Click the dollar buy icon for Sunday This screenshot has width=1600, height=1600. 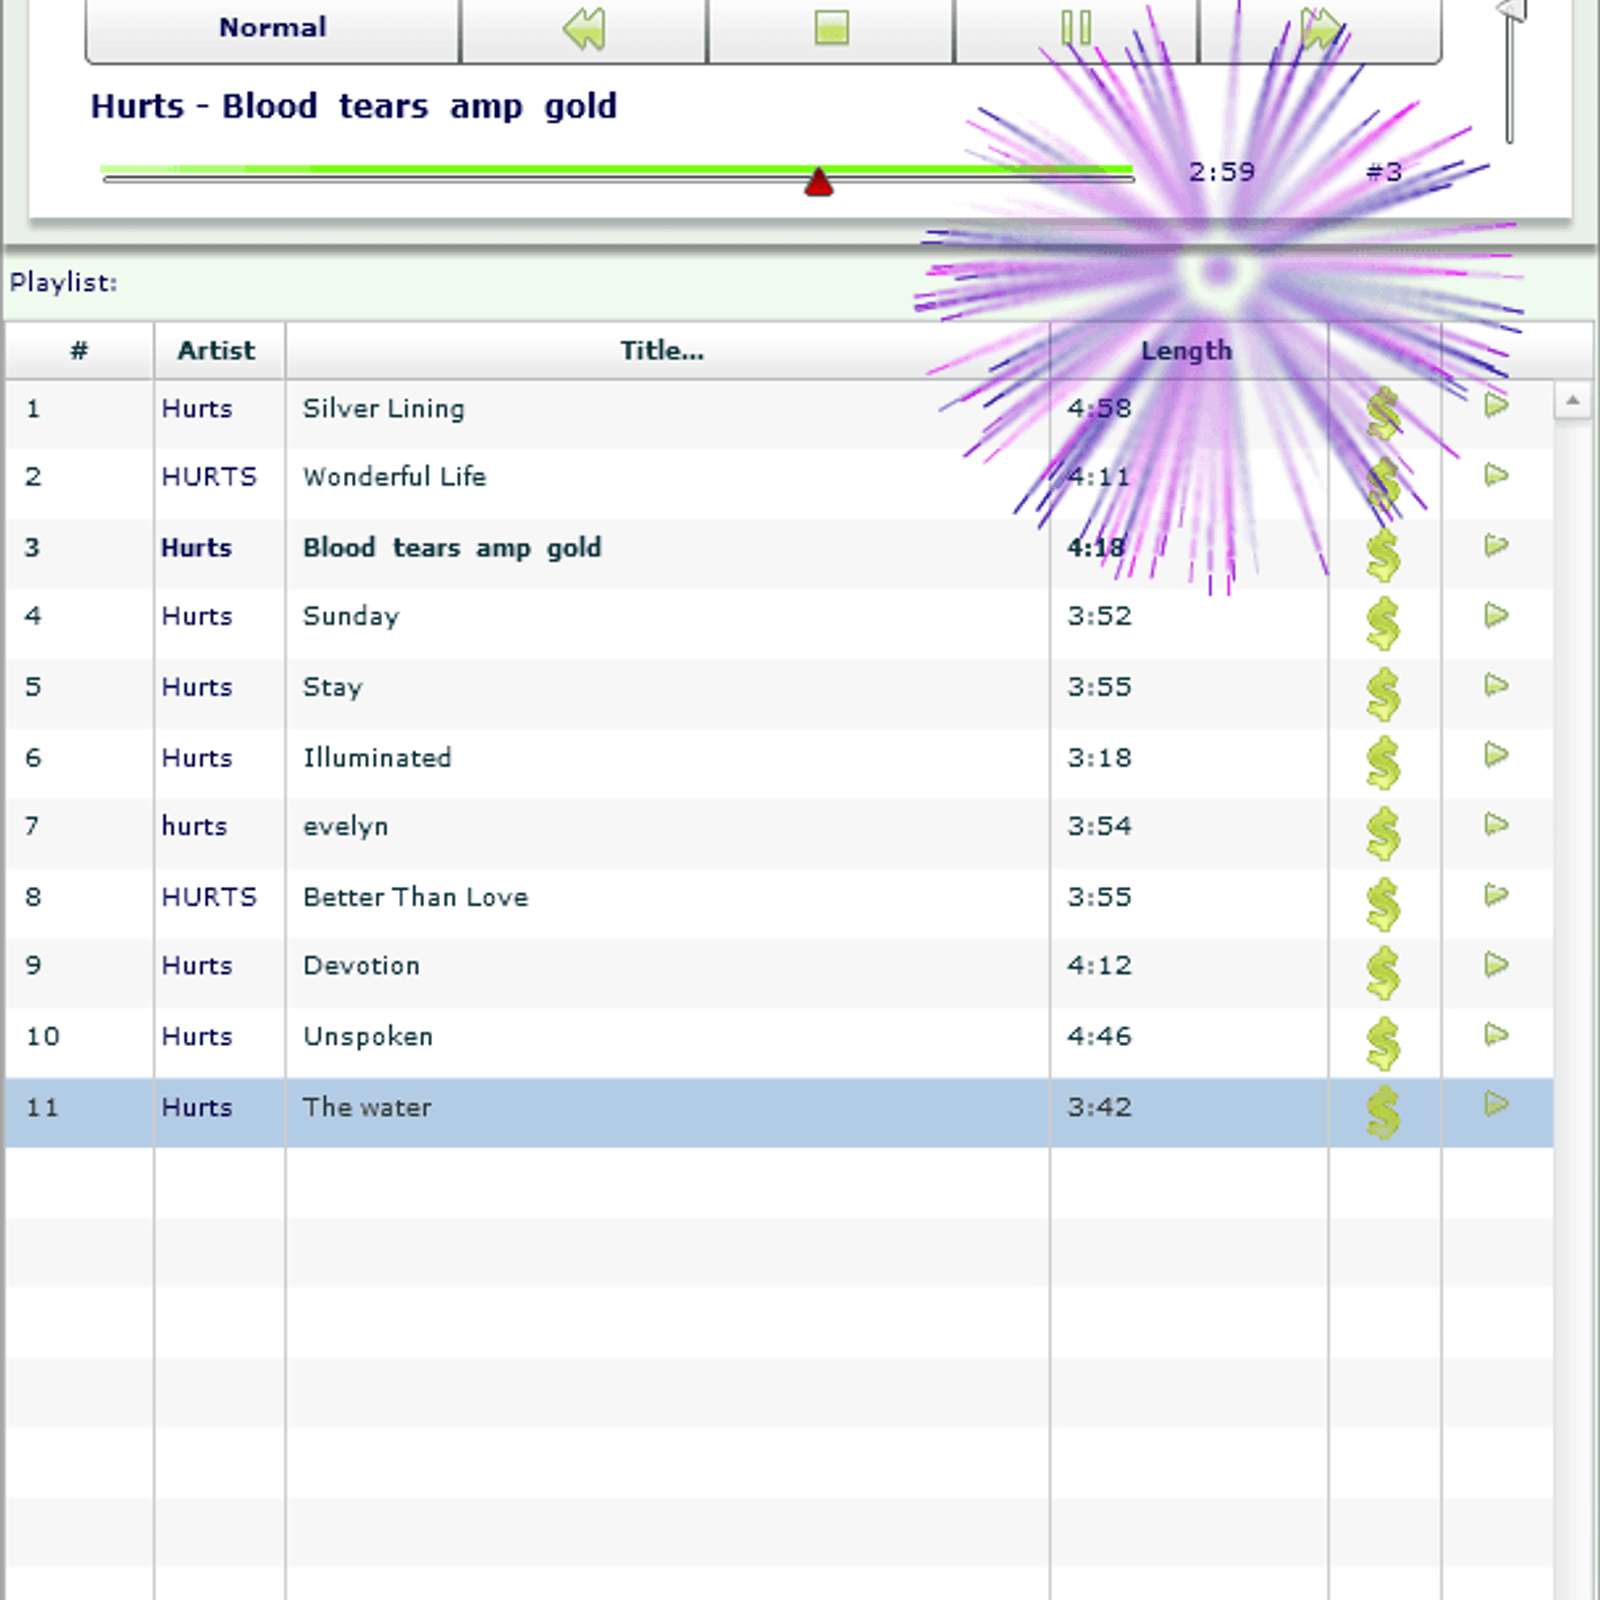click(1383, 622)
